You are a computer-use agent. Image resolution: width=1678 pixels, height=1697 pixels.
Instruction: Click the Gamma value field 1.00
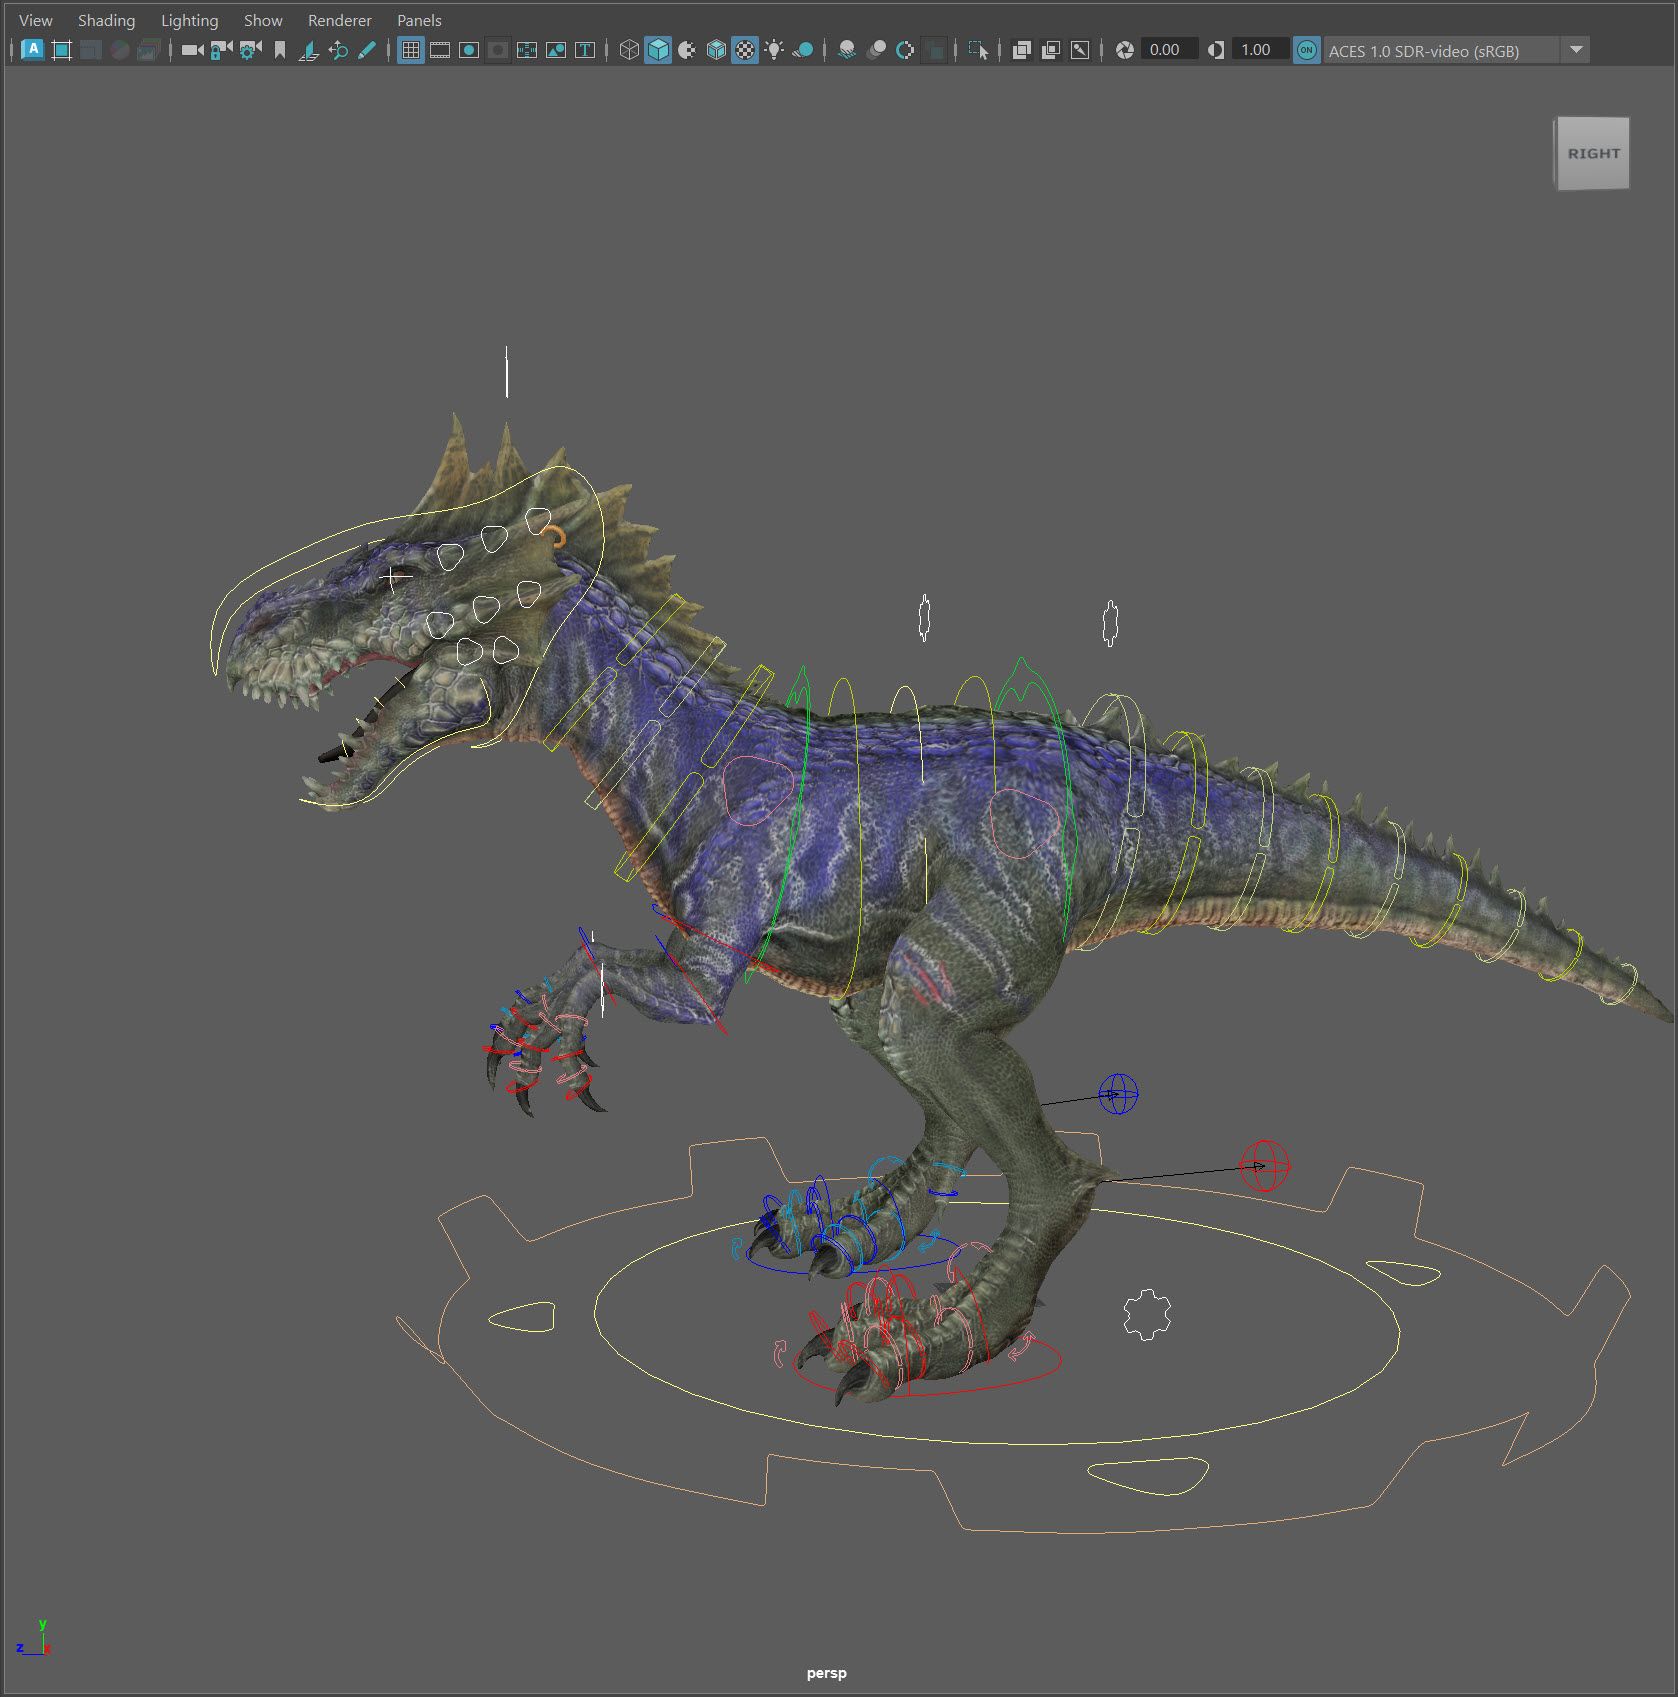pyautogui.click(x=1259, y=50)
